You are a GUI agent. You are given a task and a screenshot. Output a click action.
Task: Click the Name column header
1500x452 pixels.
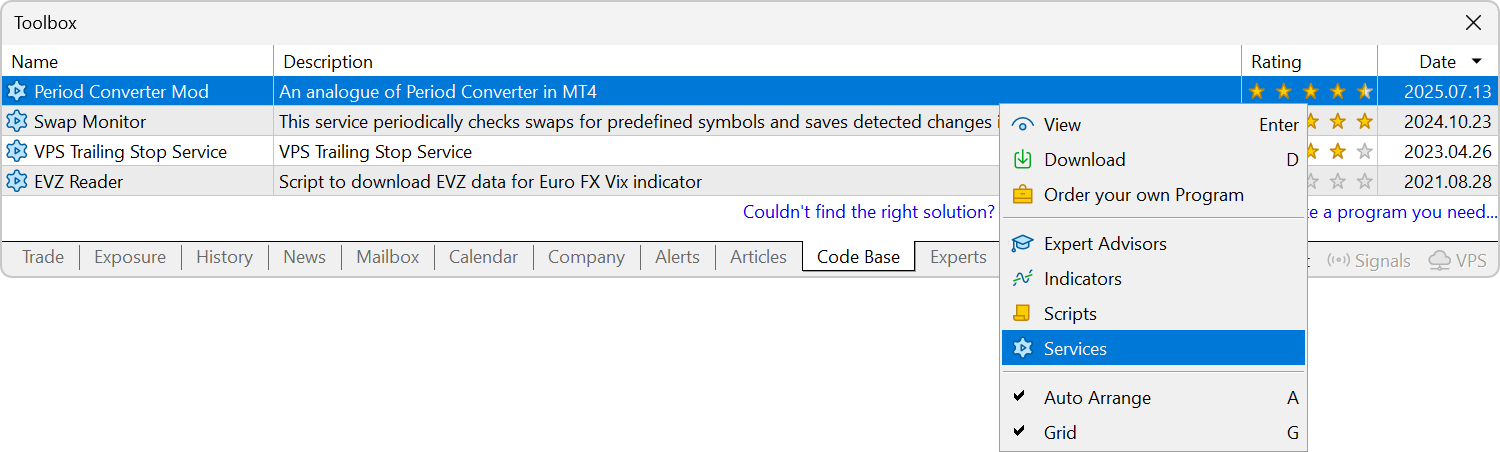click(x=35, y=62)
